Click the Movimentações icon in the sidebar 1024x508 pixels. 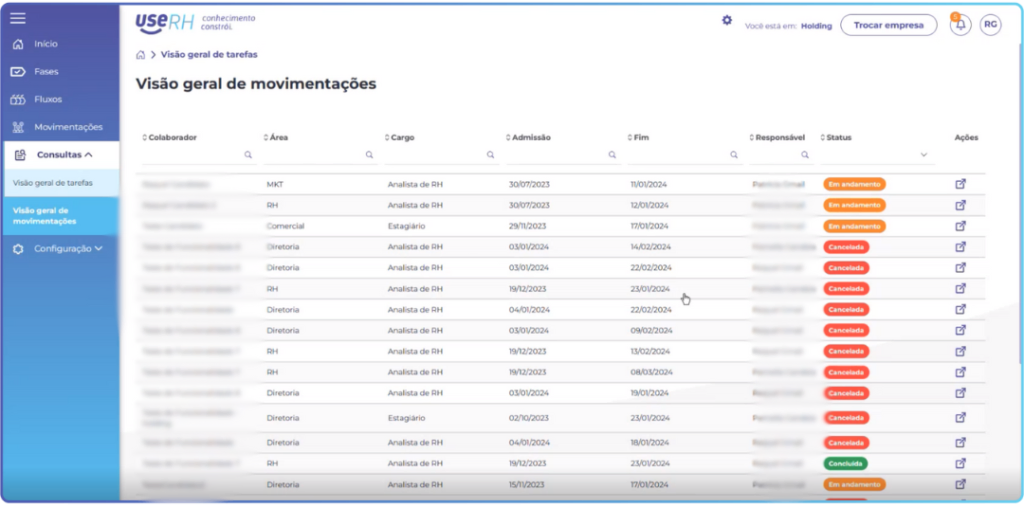18,127
